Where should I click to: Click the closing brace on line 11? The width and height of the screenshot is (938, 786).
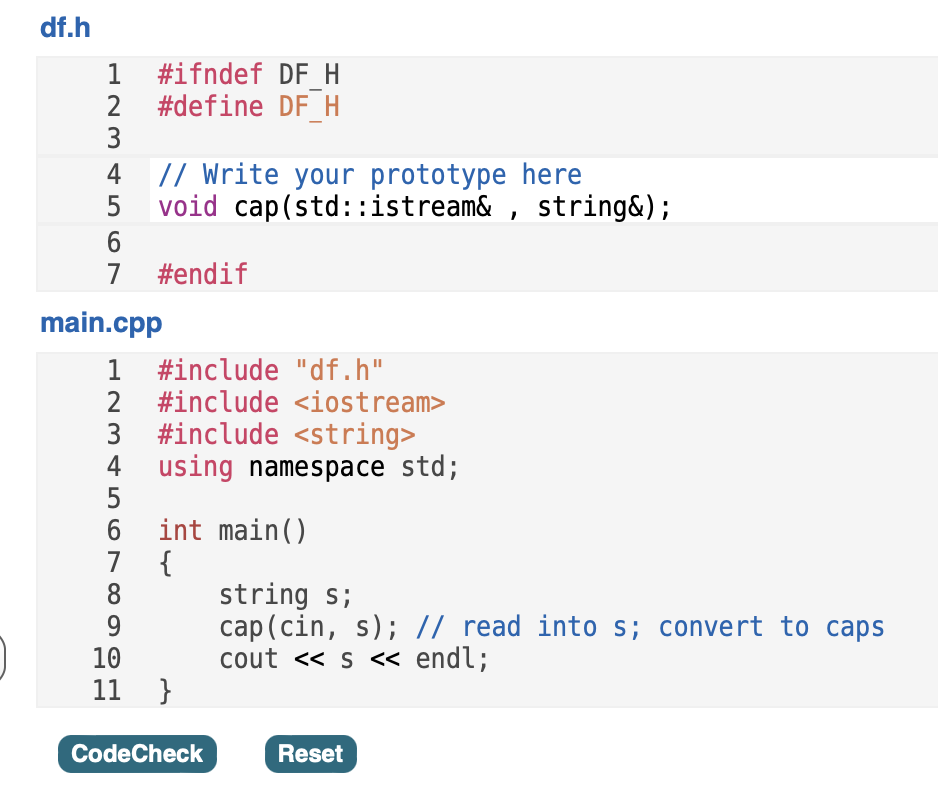[167, 690]
